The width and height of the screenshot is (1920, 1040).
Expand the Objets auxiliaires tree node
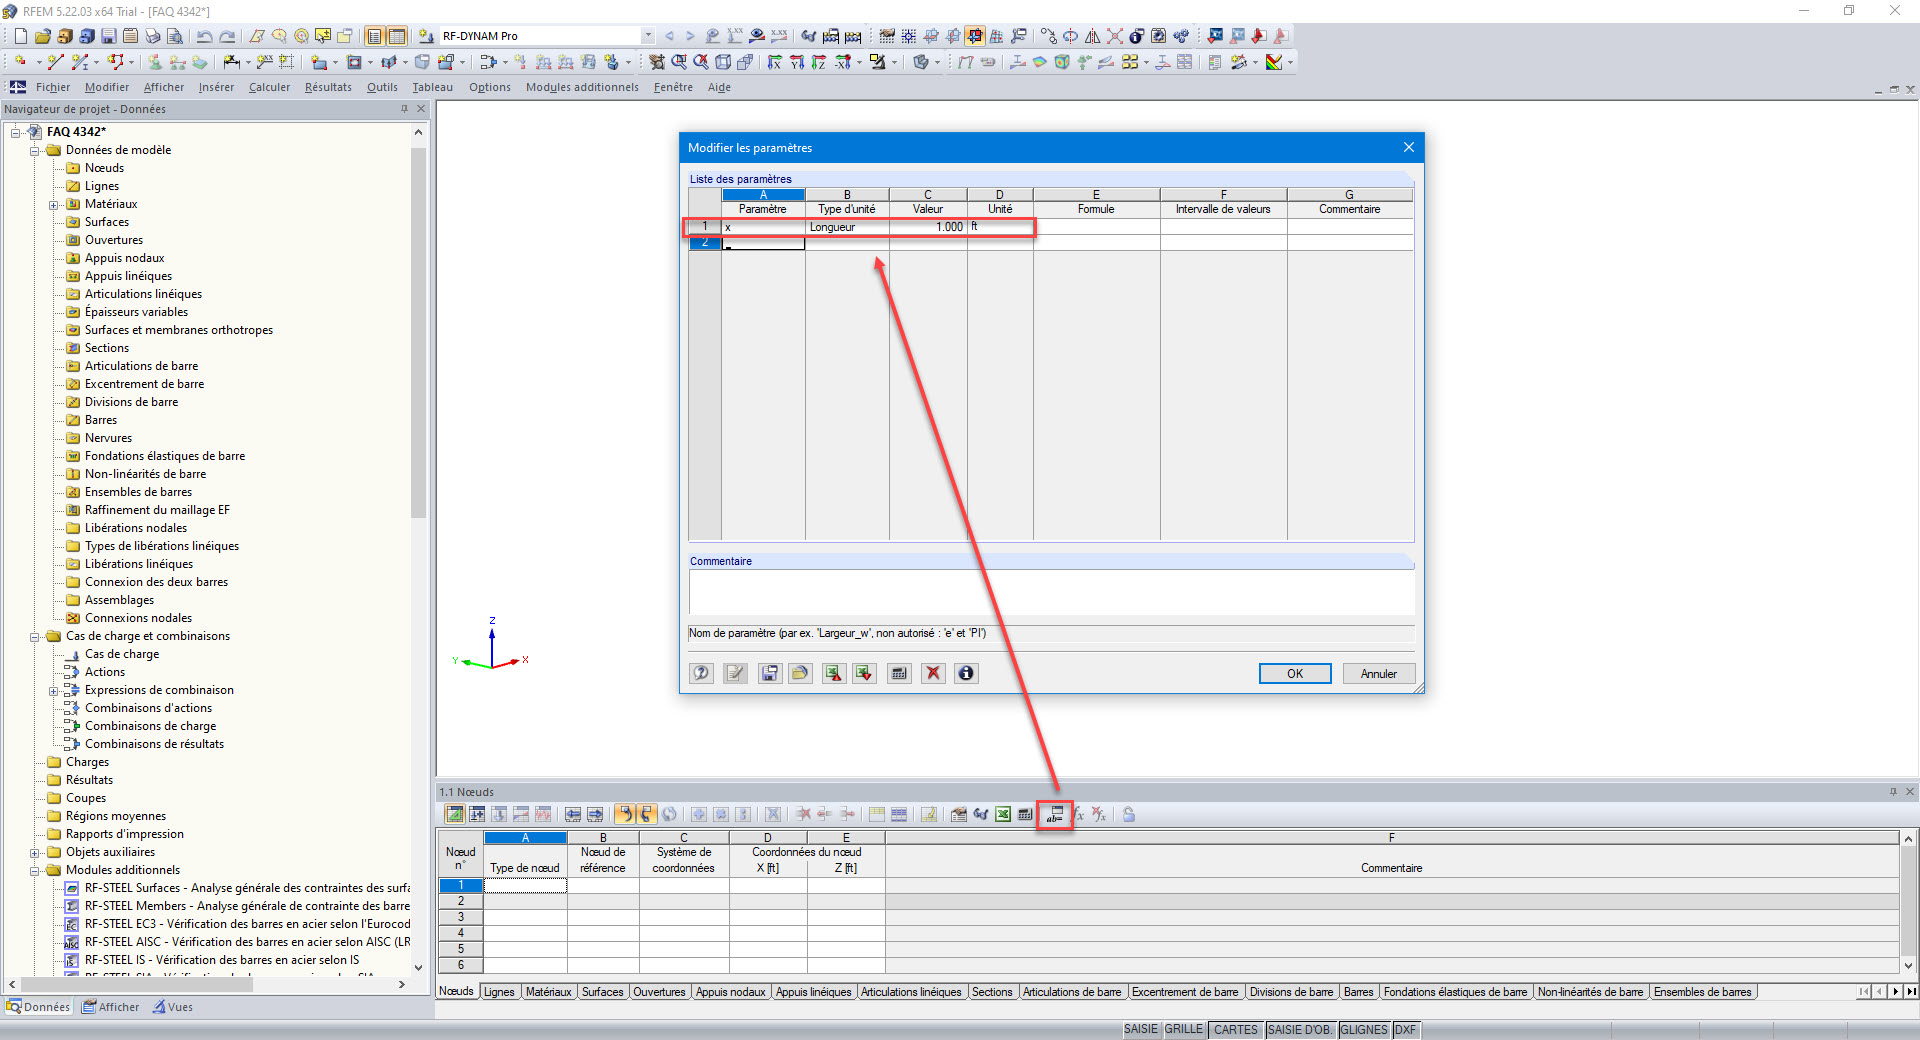coord(35,852)
